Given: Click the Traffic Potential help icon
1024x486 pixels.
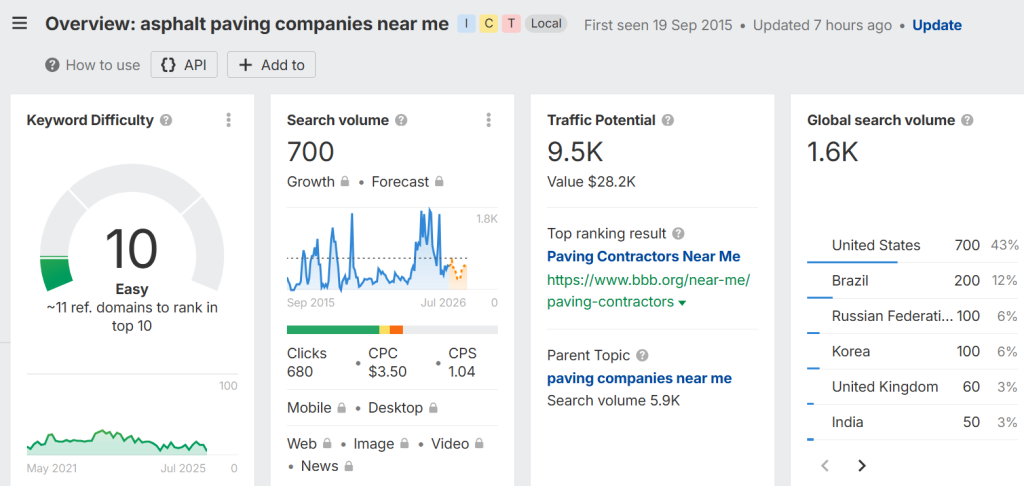Looking at the screenshot, I should pyautogui.click(x=668, y=120).
